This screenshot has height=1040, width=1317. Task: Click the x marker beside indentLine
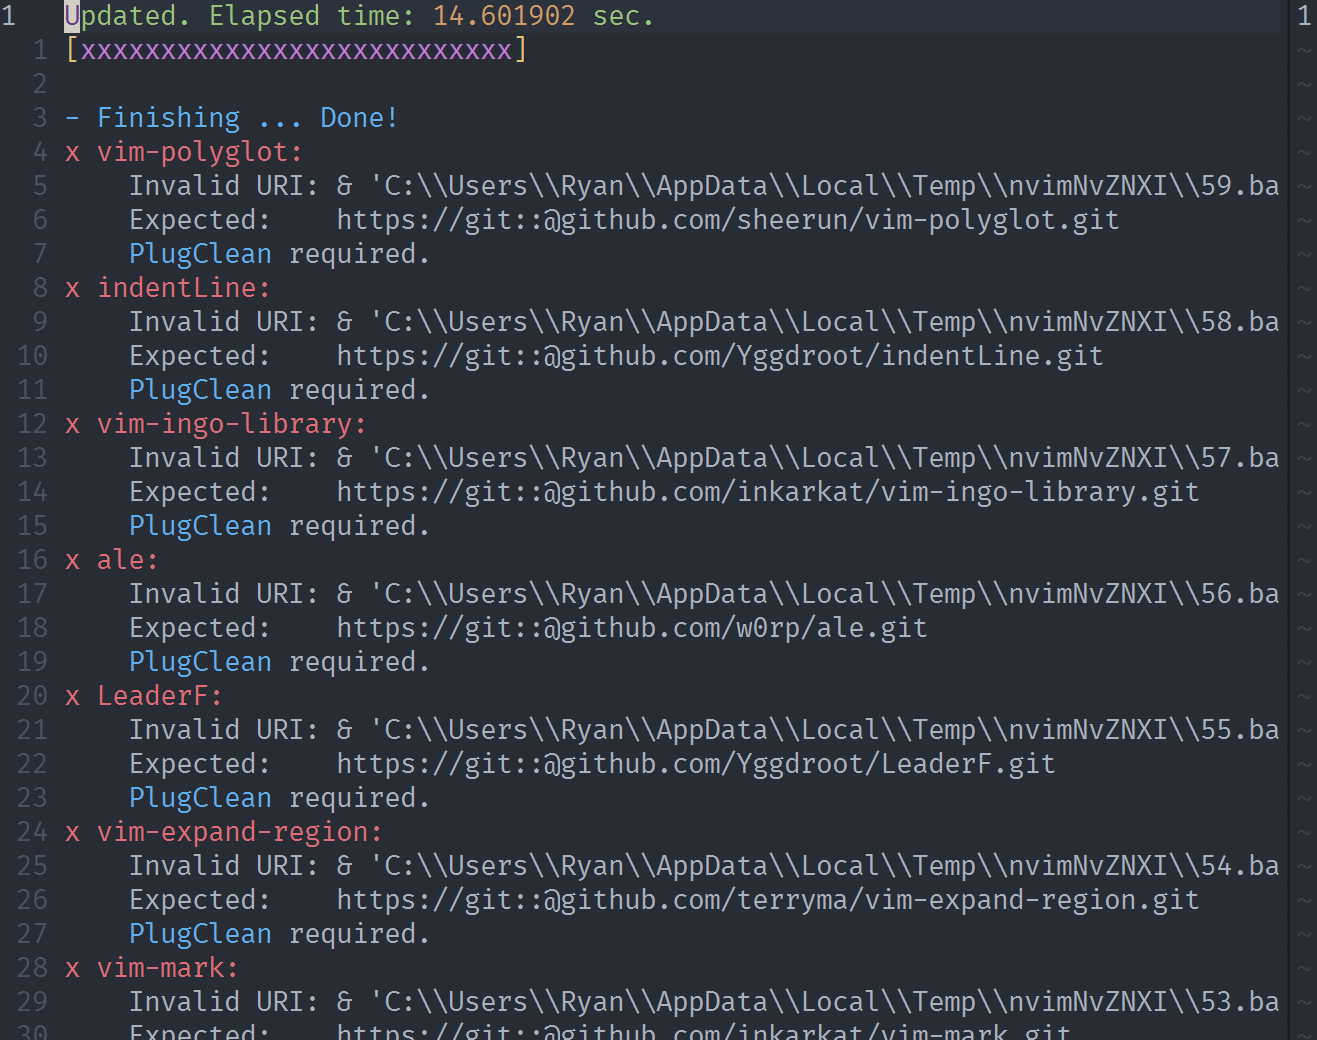pyautogui.click(x=71, y=287)
